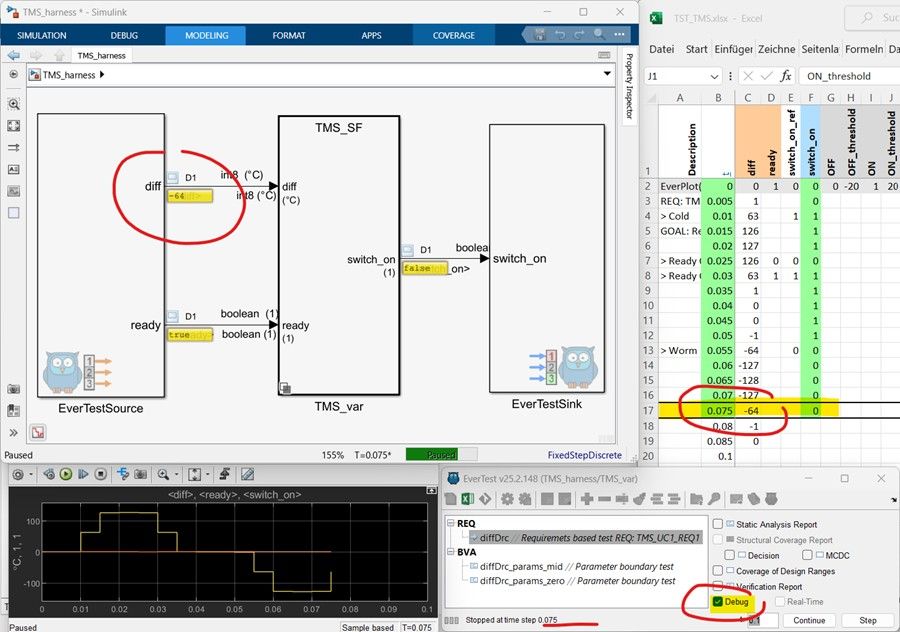Click the scope configuration gear icon

(18, 474)
